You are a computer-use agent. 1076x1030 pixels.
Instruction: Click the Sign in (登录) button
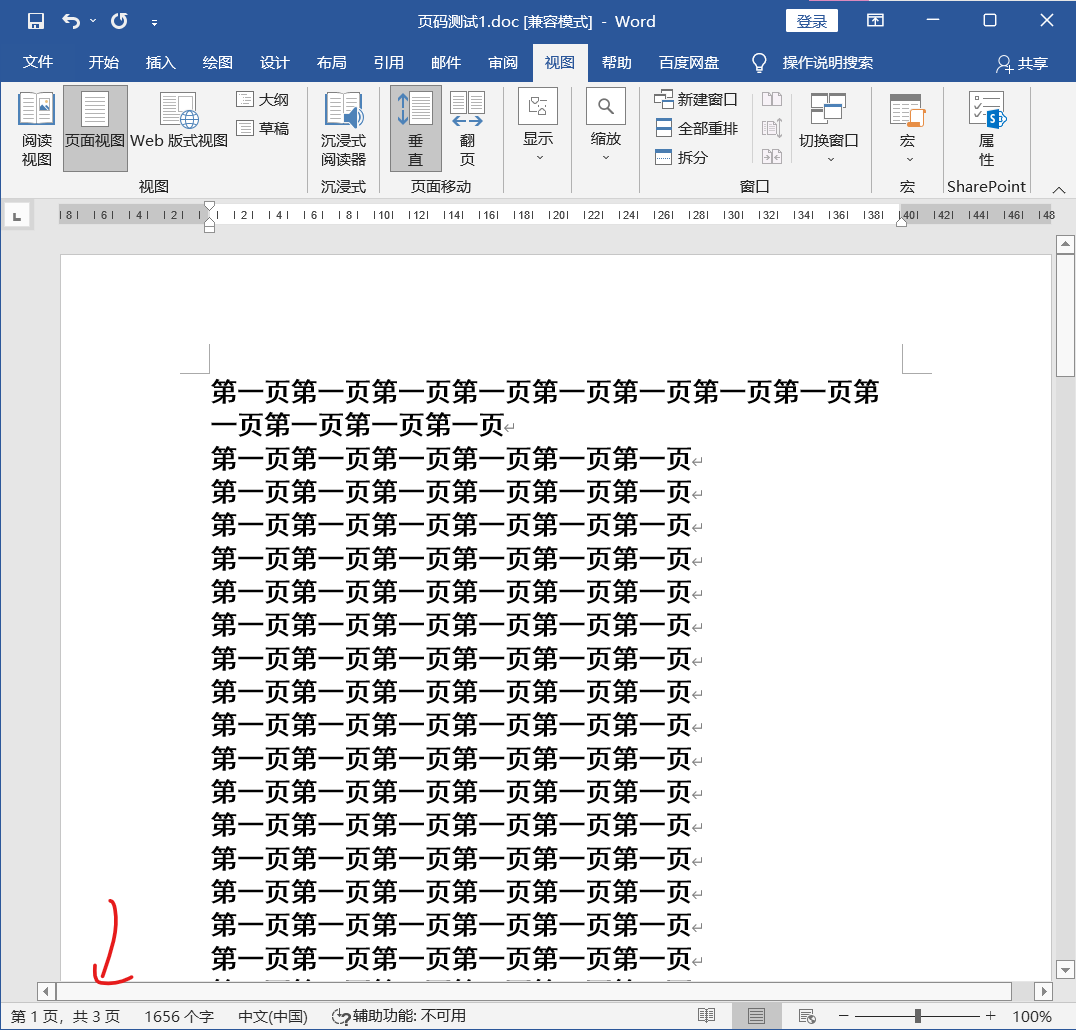click(811, 21)
